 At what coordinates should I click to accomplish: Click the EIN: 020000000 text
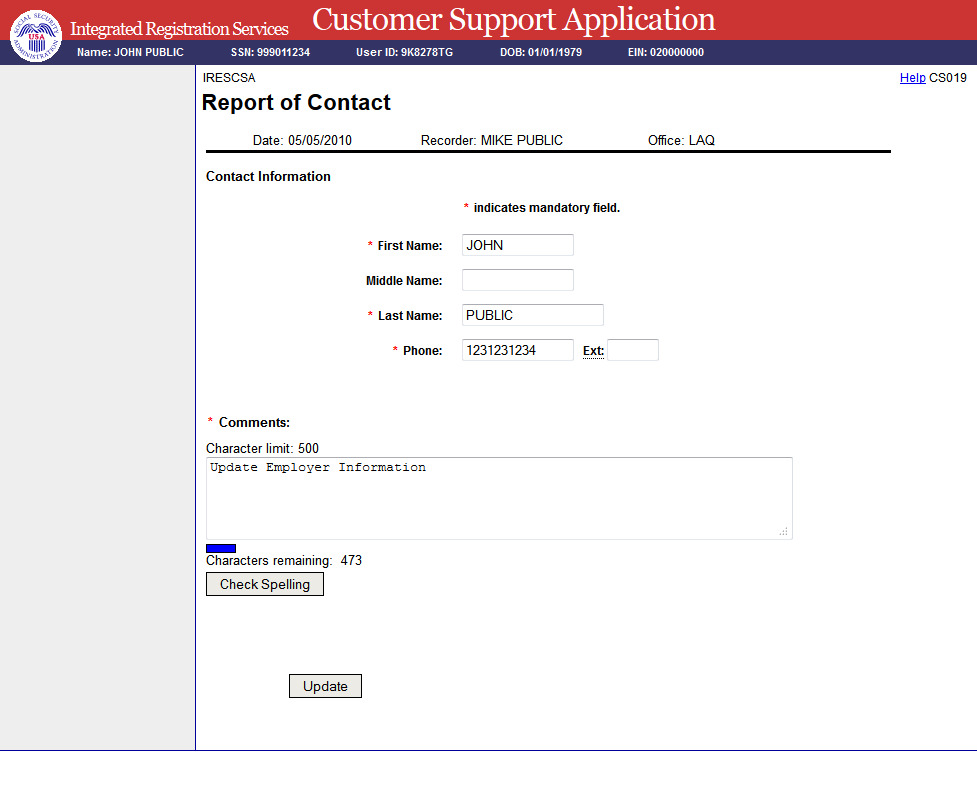click(665, 52)
